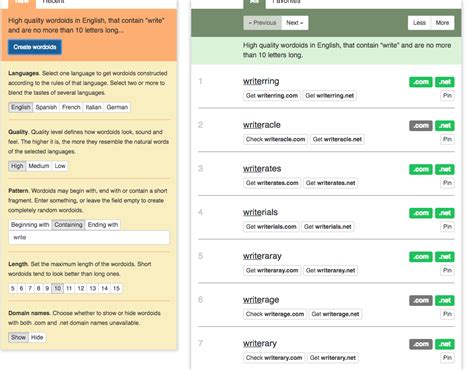Pin the writeracle wordoid
The width and height of the screenshot is (474, 370).
point(447,139)
